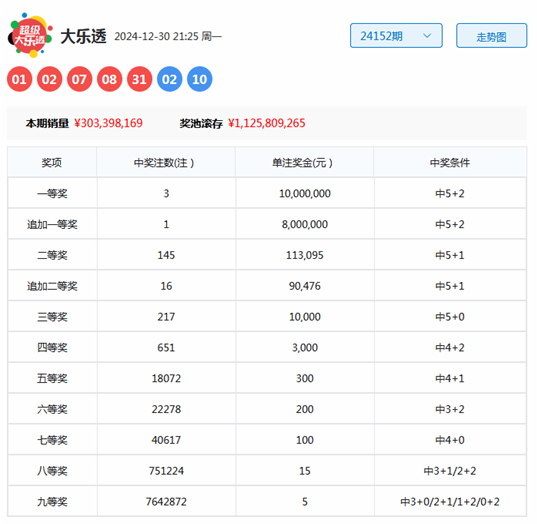The width and height of the screenshot is (537, 524).
Task: Click the sales amount ¥303,398,169
Action: click(x=108, y=123)
